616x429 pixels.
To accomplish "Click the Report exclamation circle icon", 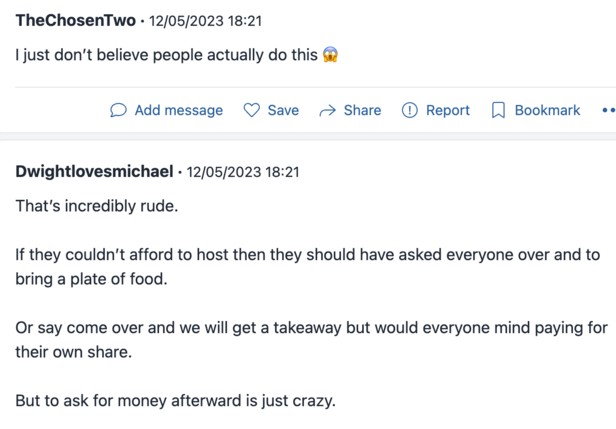I will (x=409, y=111).
